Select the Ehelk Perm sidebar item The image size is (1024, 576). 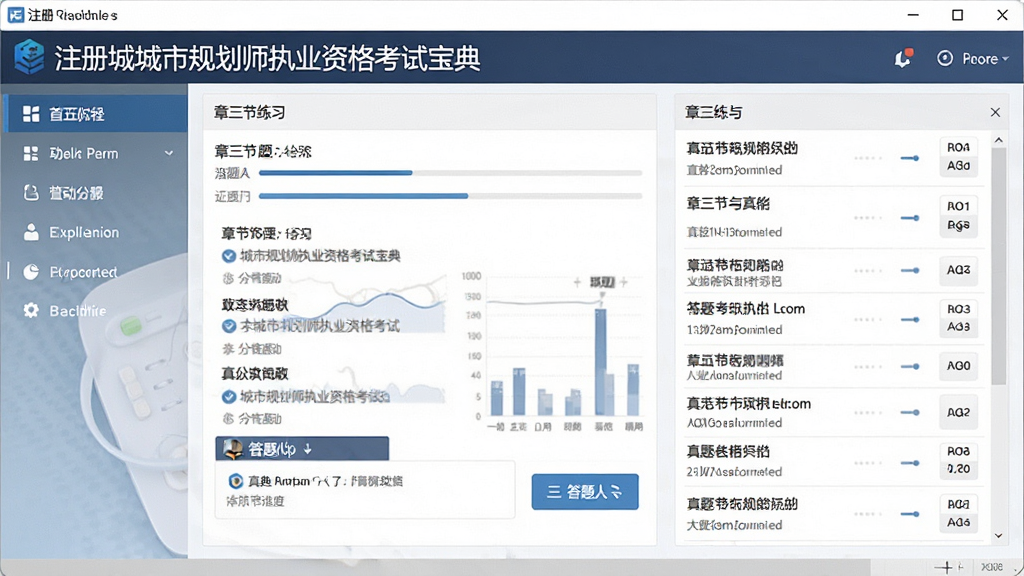click(x=96, y=153)
